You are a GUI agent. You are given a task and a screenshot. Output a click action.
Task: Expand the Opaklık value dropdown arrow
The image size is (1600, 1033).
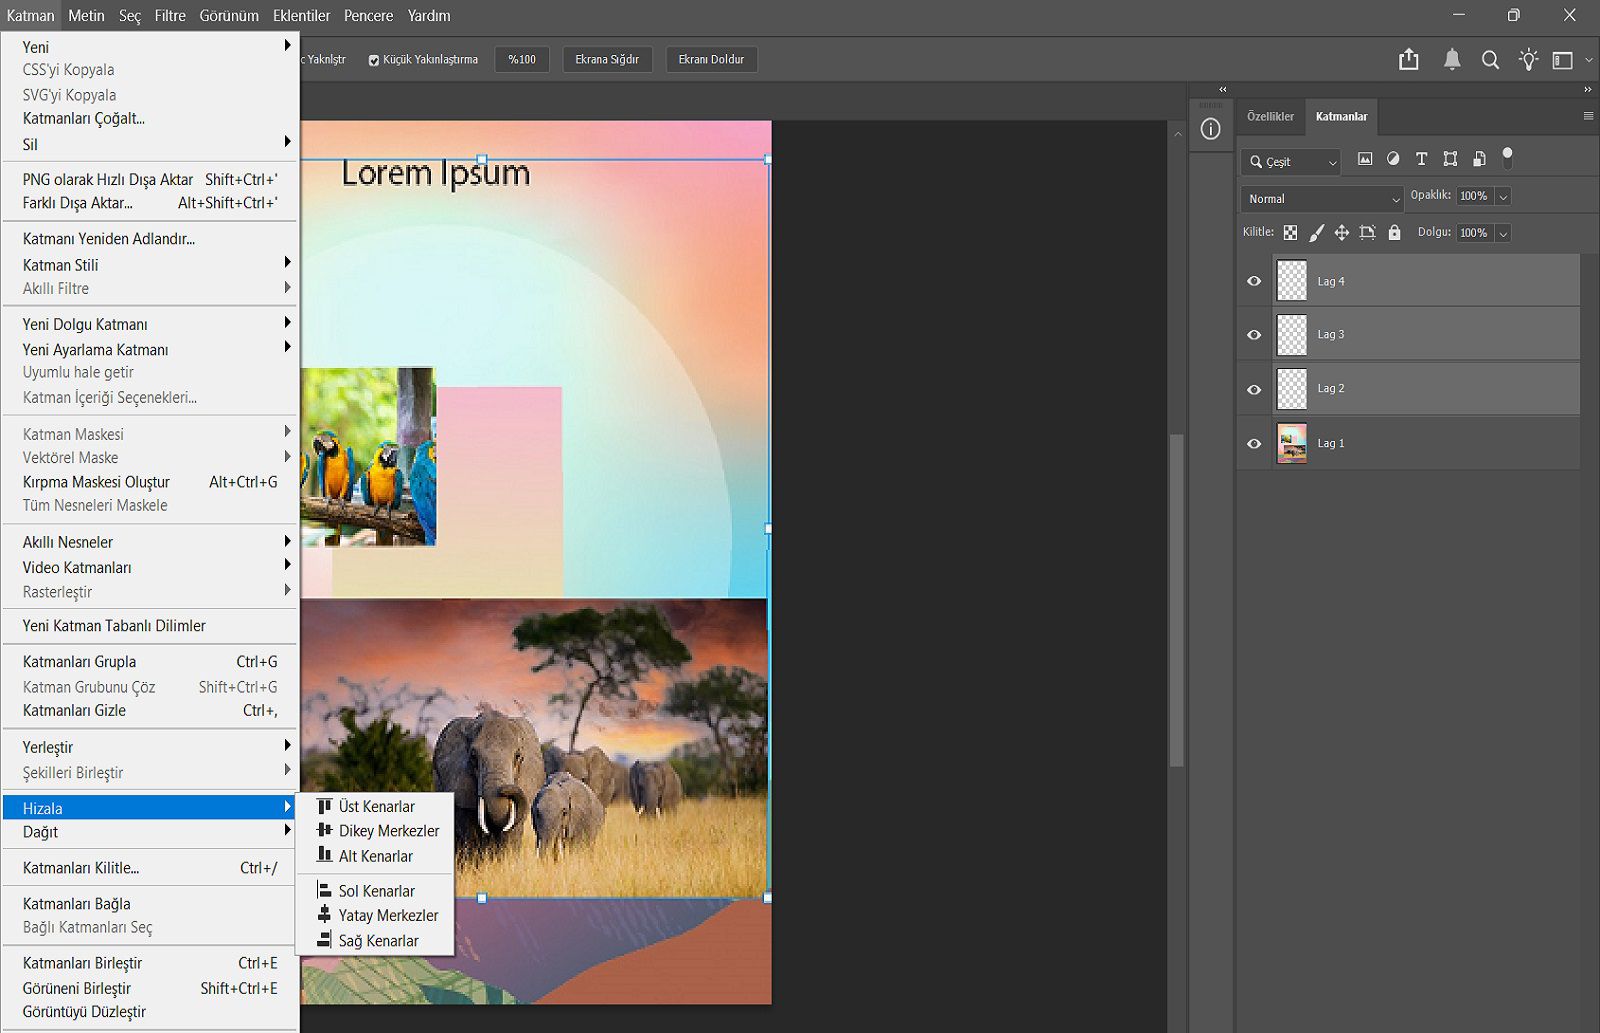[1503, 197]
